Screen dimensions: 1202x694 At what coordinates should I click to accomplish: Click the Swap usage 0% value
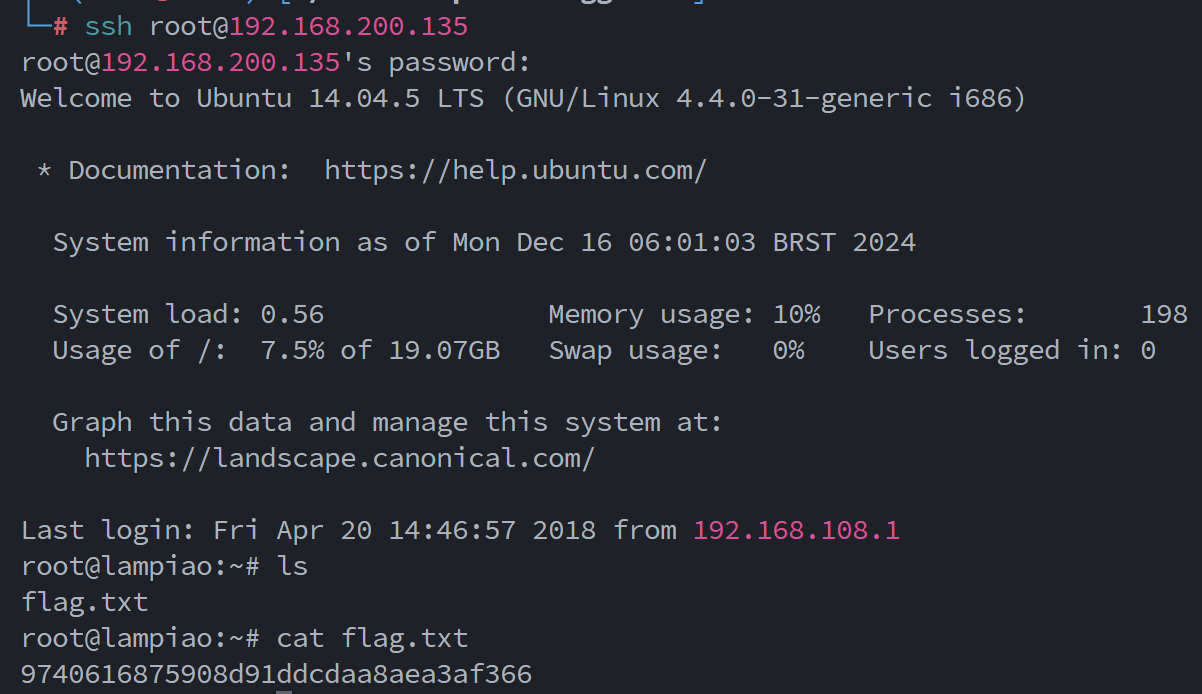[x=788, y=350]
